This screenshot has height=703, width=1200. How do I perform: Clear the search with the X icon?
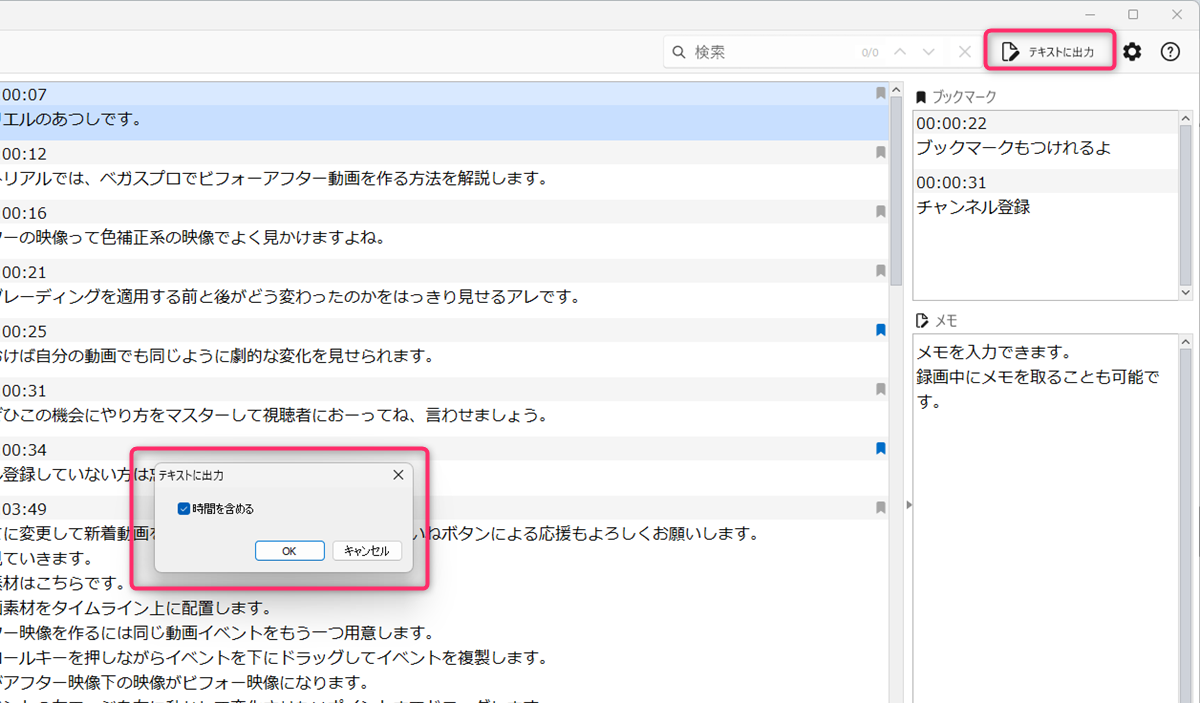[x=964, y=52]
